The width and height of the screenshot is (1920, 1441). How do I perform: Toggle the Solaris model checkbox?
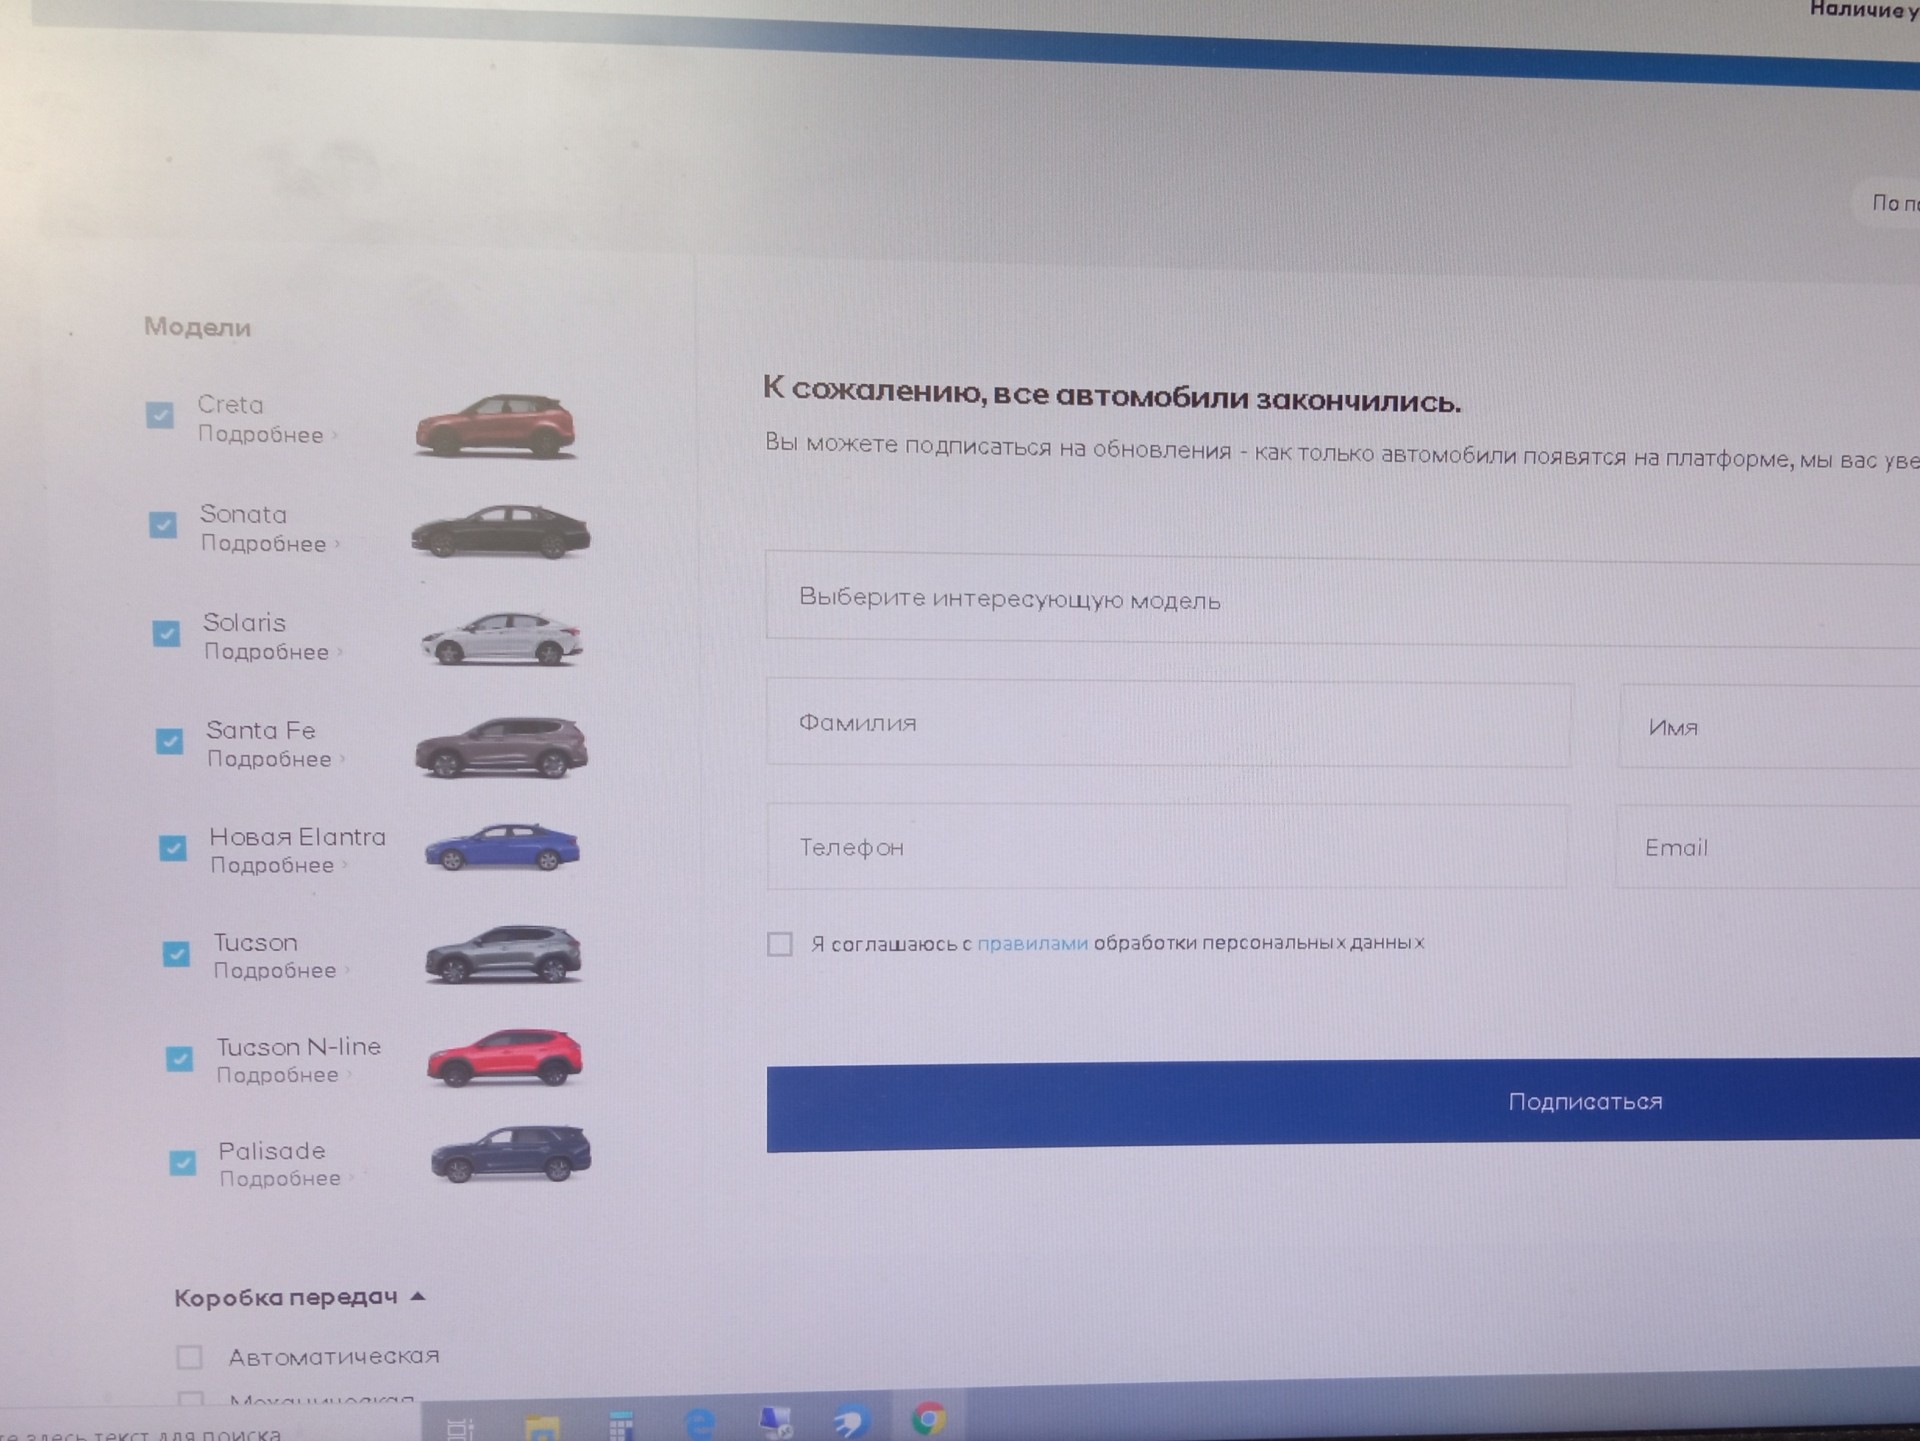point(166,633)
